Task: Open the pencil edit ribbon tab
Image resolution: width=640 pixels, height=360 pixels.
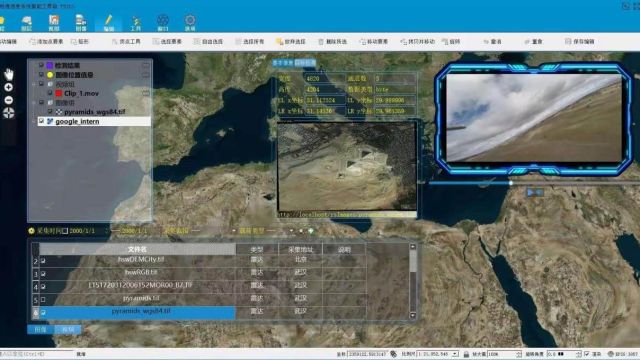Action: click(x=109, y=23)
